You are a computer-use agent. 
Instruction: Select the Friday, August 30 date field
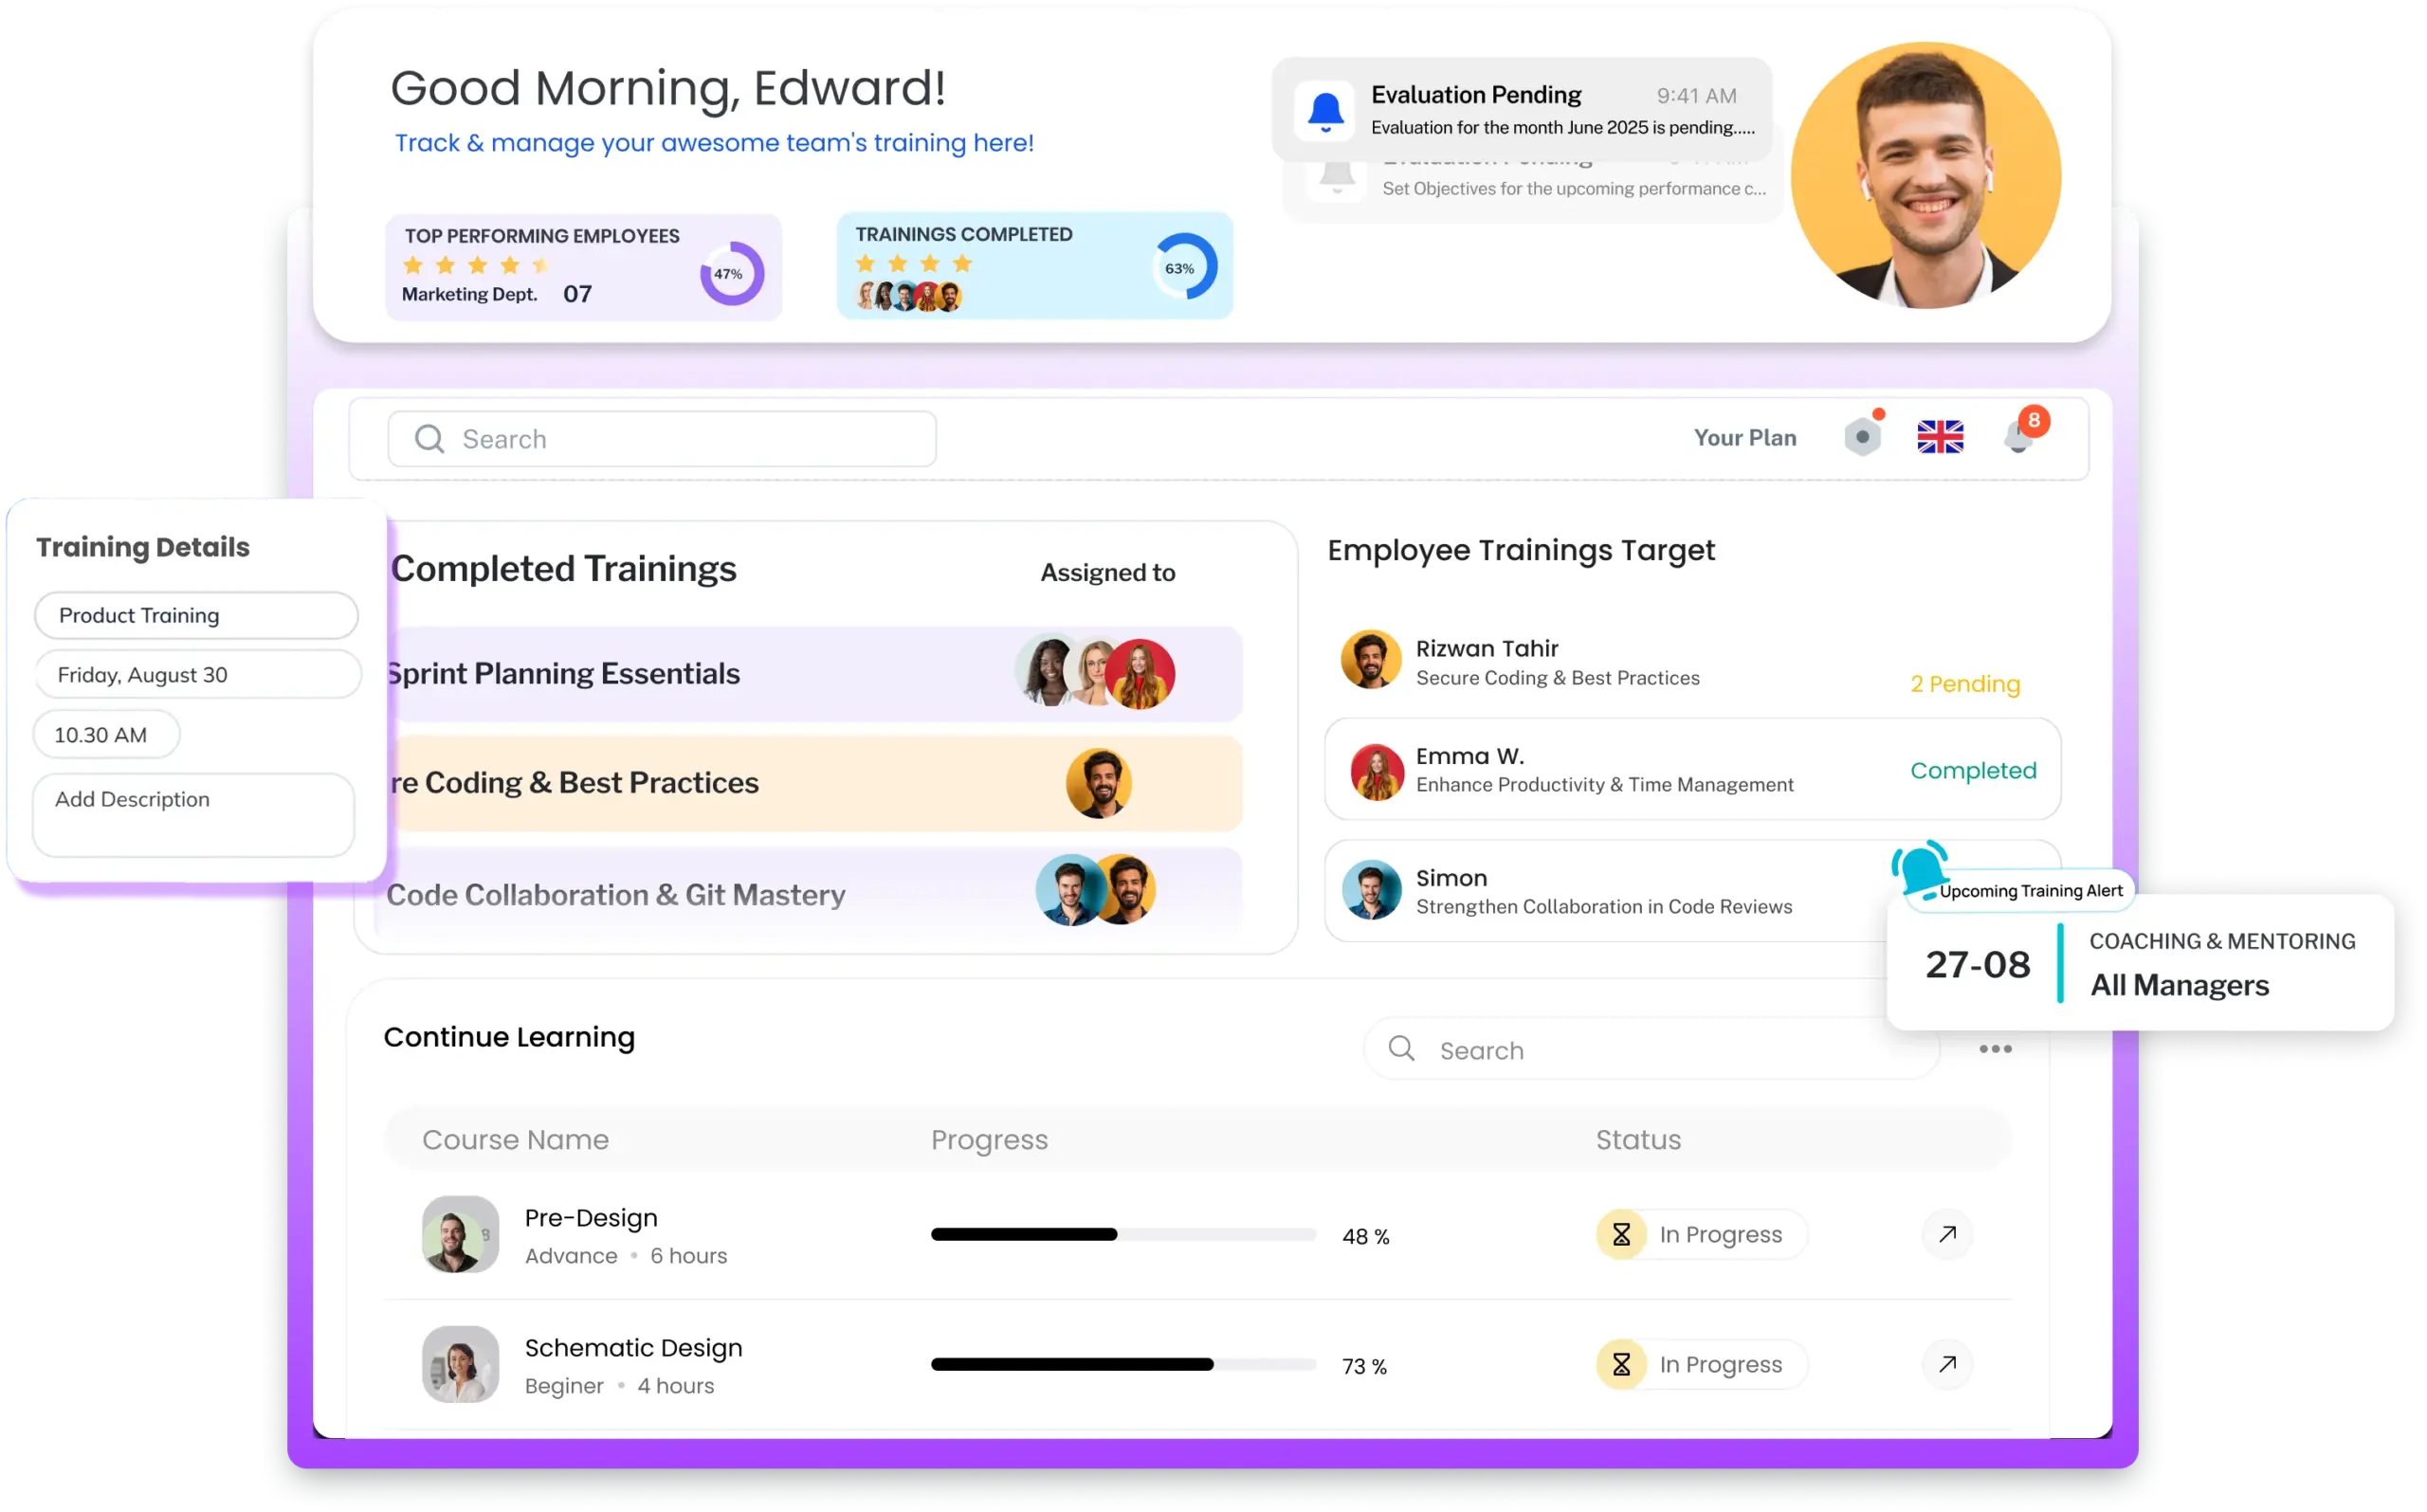coord(196,675)
